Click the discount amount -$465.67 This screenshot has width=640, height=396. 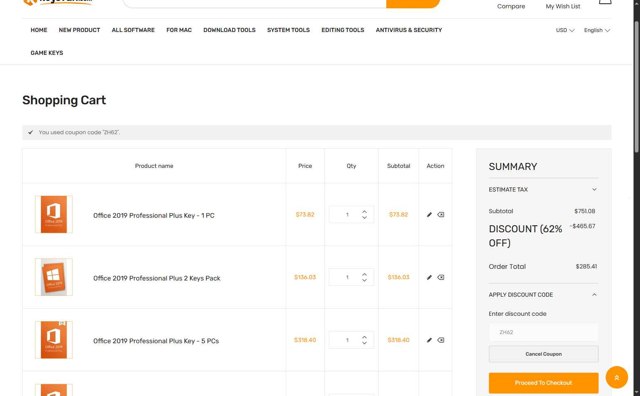(x=582, y=226)
